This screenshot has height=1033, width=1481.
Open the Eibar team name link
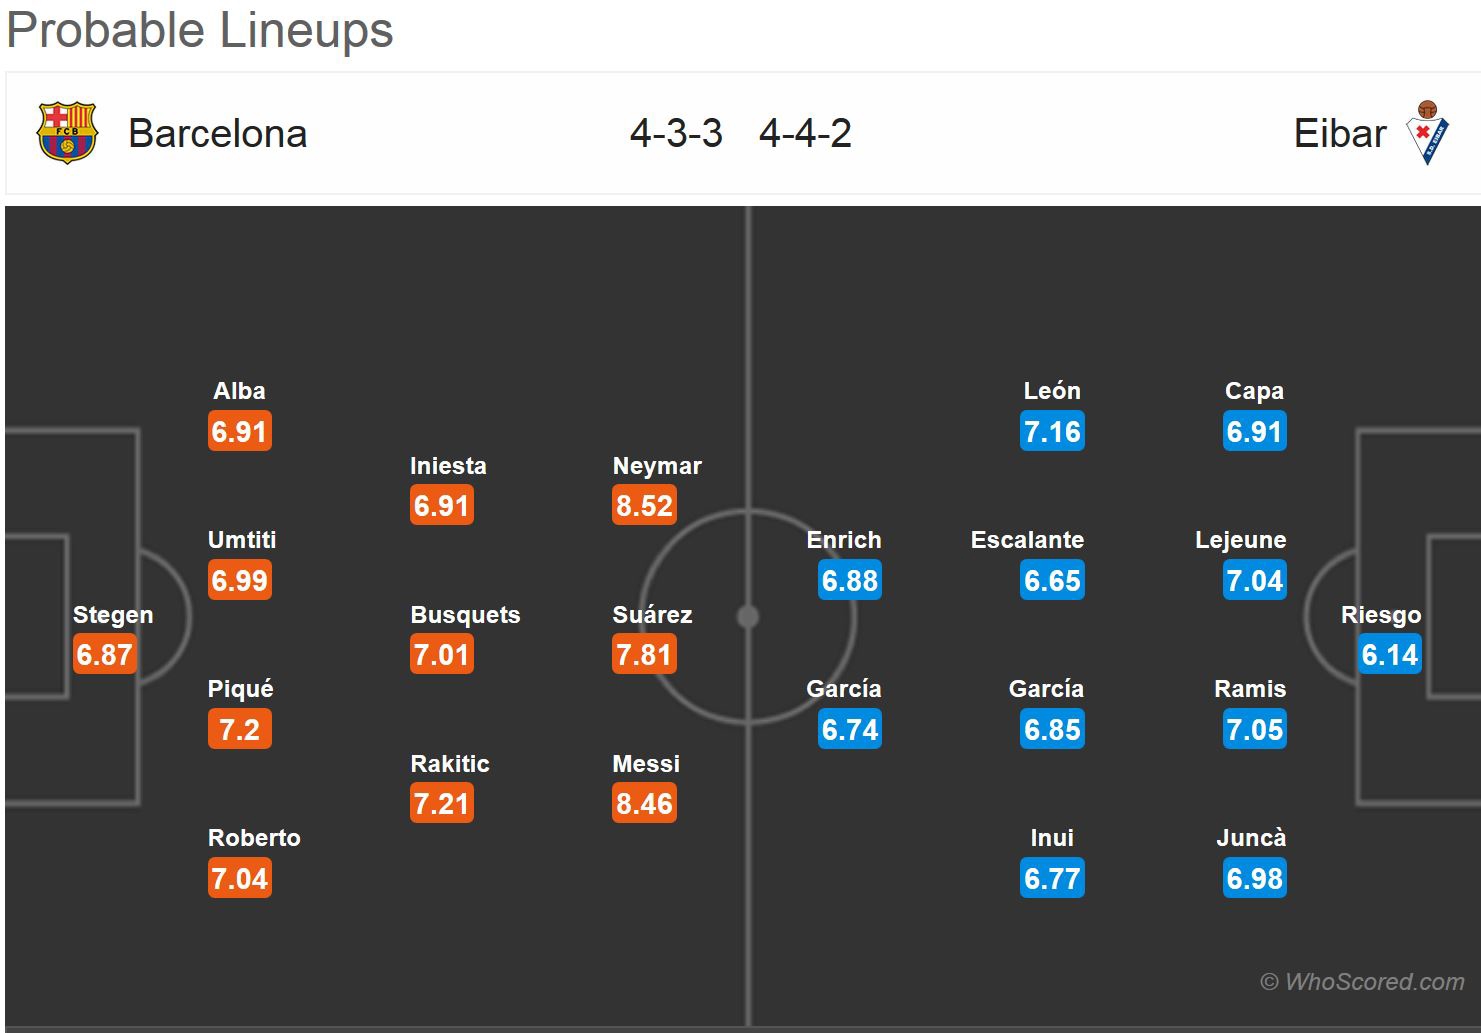pos(1340,133)
